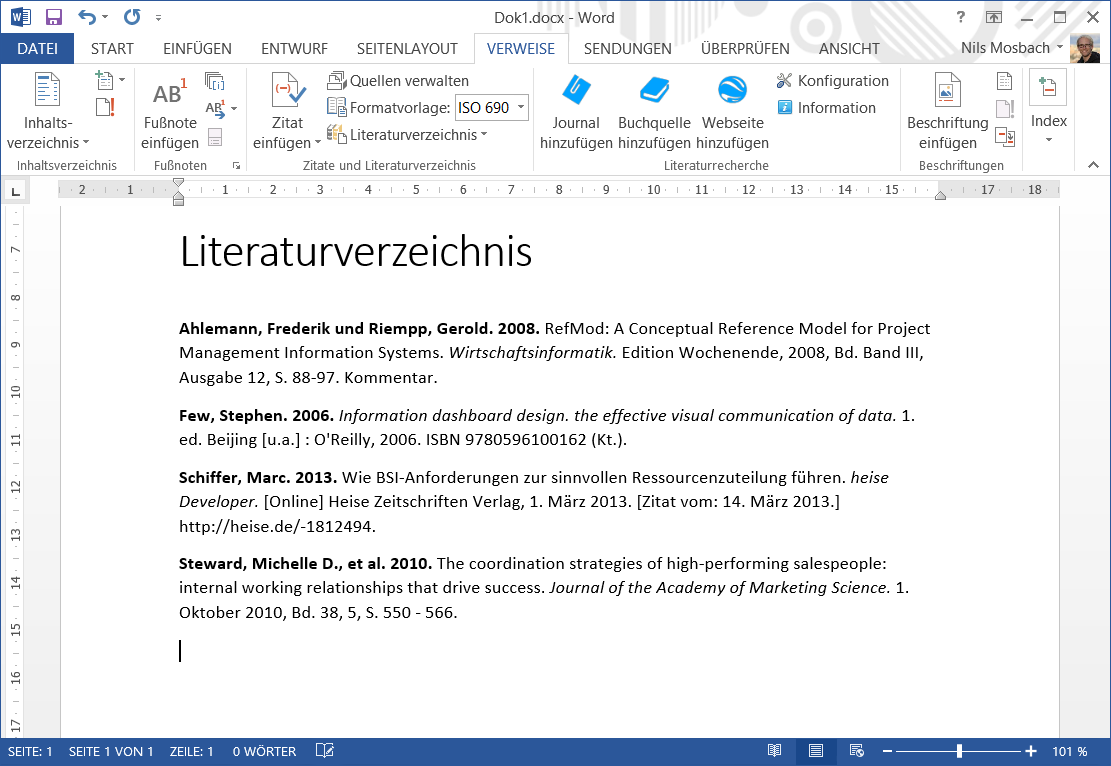Save document with the floppy disk icon
The width and height of the screenshot is (1111, 766).
coord(54,17)
